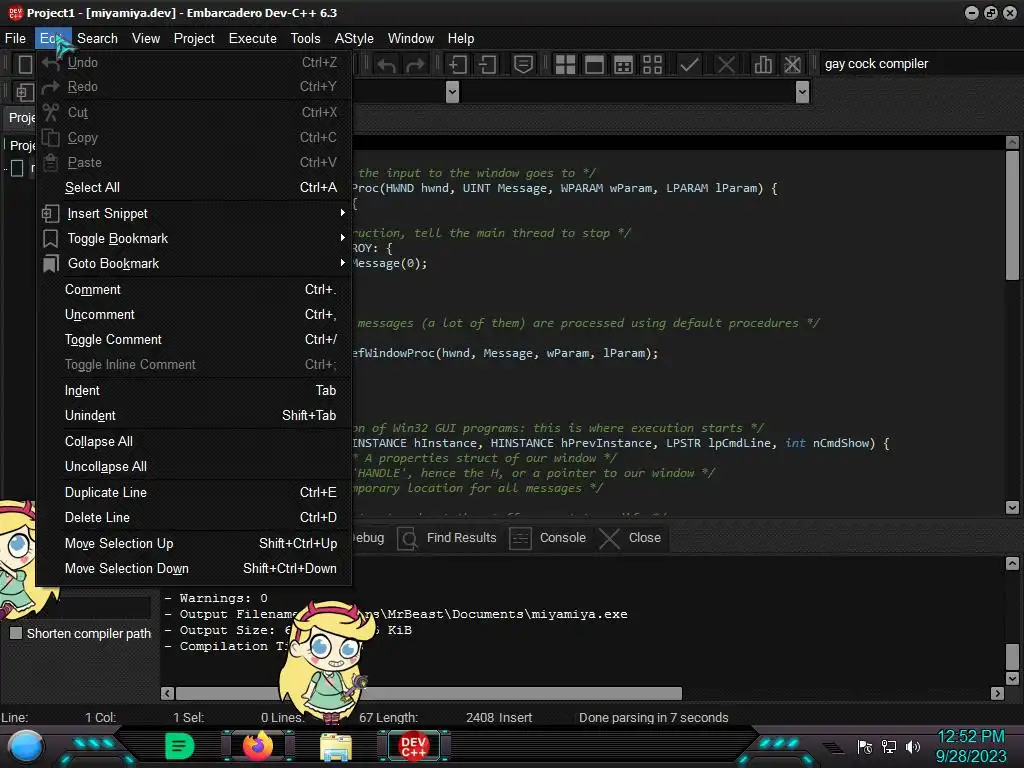Image resolution: width=1024 pixels, height=768 pixels.
Task: Click the Run window toolbar icon
Action: tap(594, 64)
